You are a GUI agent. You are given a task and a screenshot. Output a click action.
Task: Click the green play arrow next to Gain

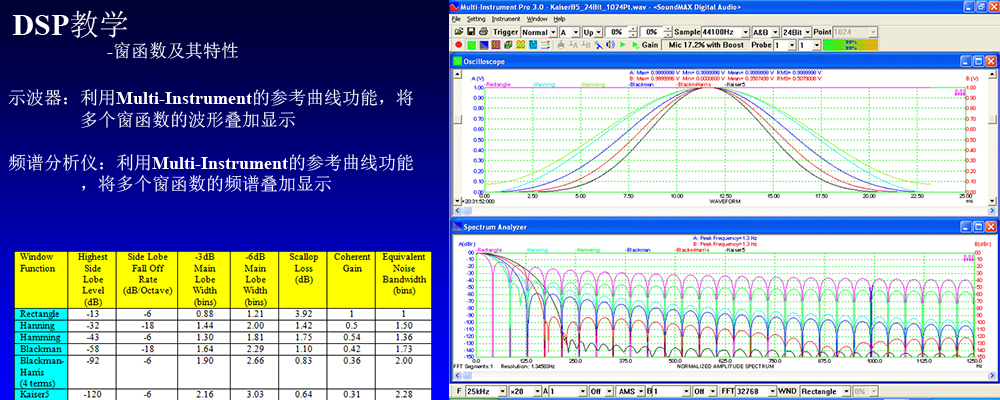(x=635, y=45)
